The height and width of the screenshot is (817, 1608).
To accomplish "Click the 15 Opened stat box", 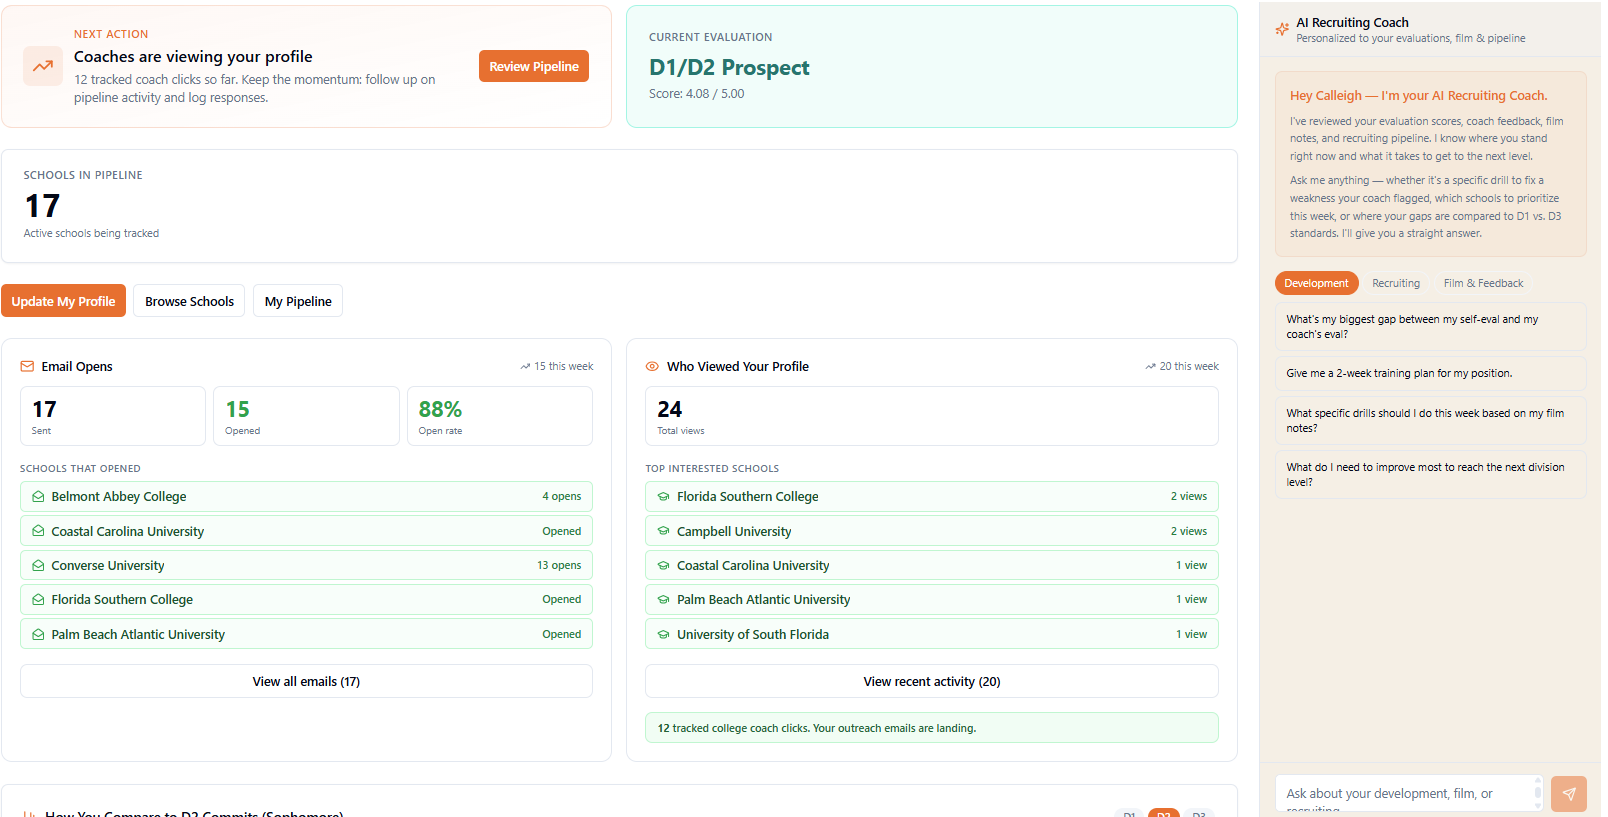I will (x=306, y=416).
